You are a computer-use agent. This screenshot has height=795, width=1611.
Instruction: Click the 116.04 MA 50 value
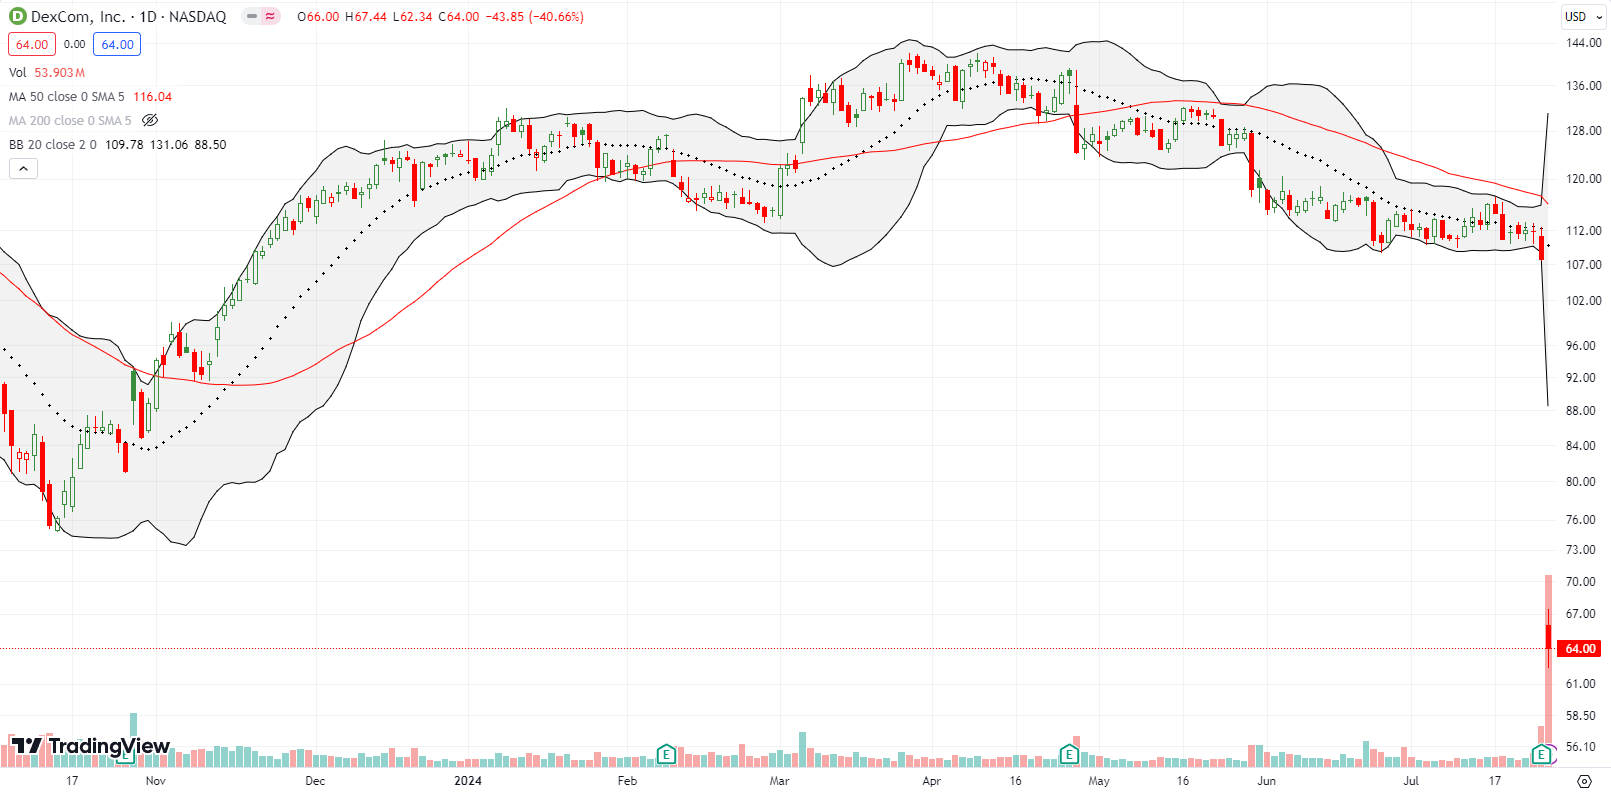pyautogui.click(x=152, y=97)
